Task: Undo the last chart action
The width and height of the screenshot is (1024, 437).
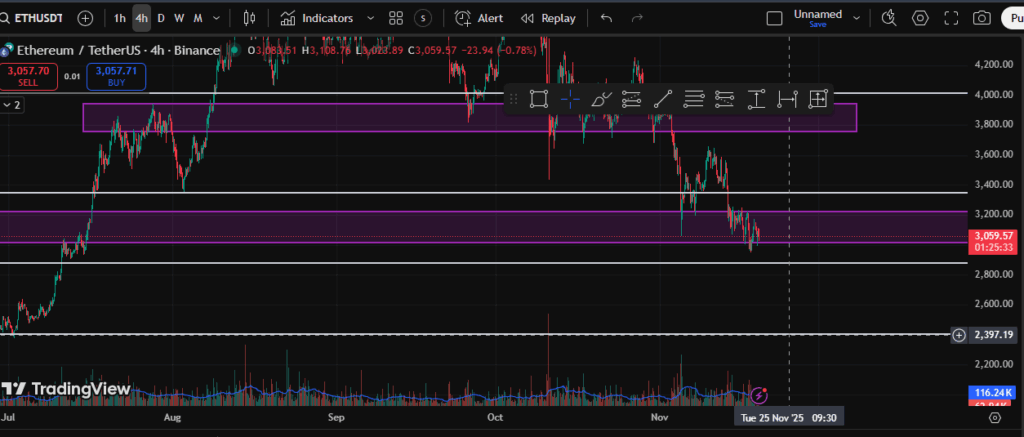Action: tap(606, 18)
